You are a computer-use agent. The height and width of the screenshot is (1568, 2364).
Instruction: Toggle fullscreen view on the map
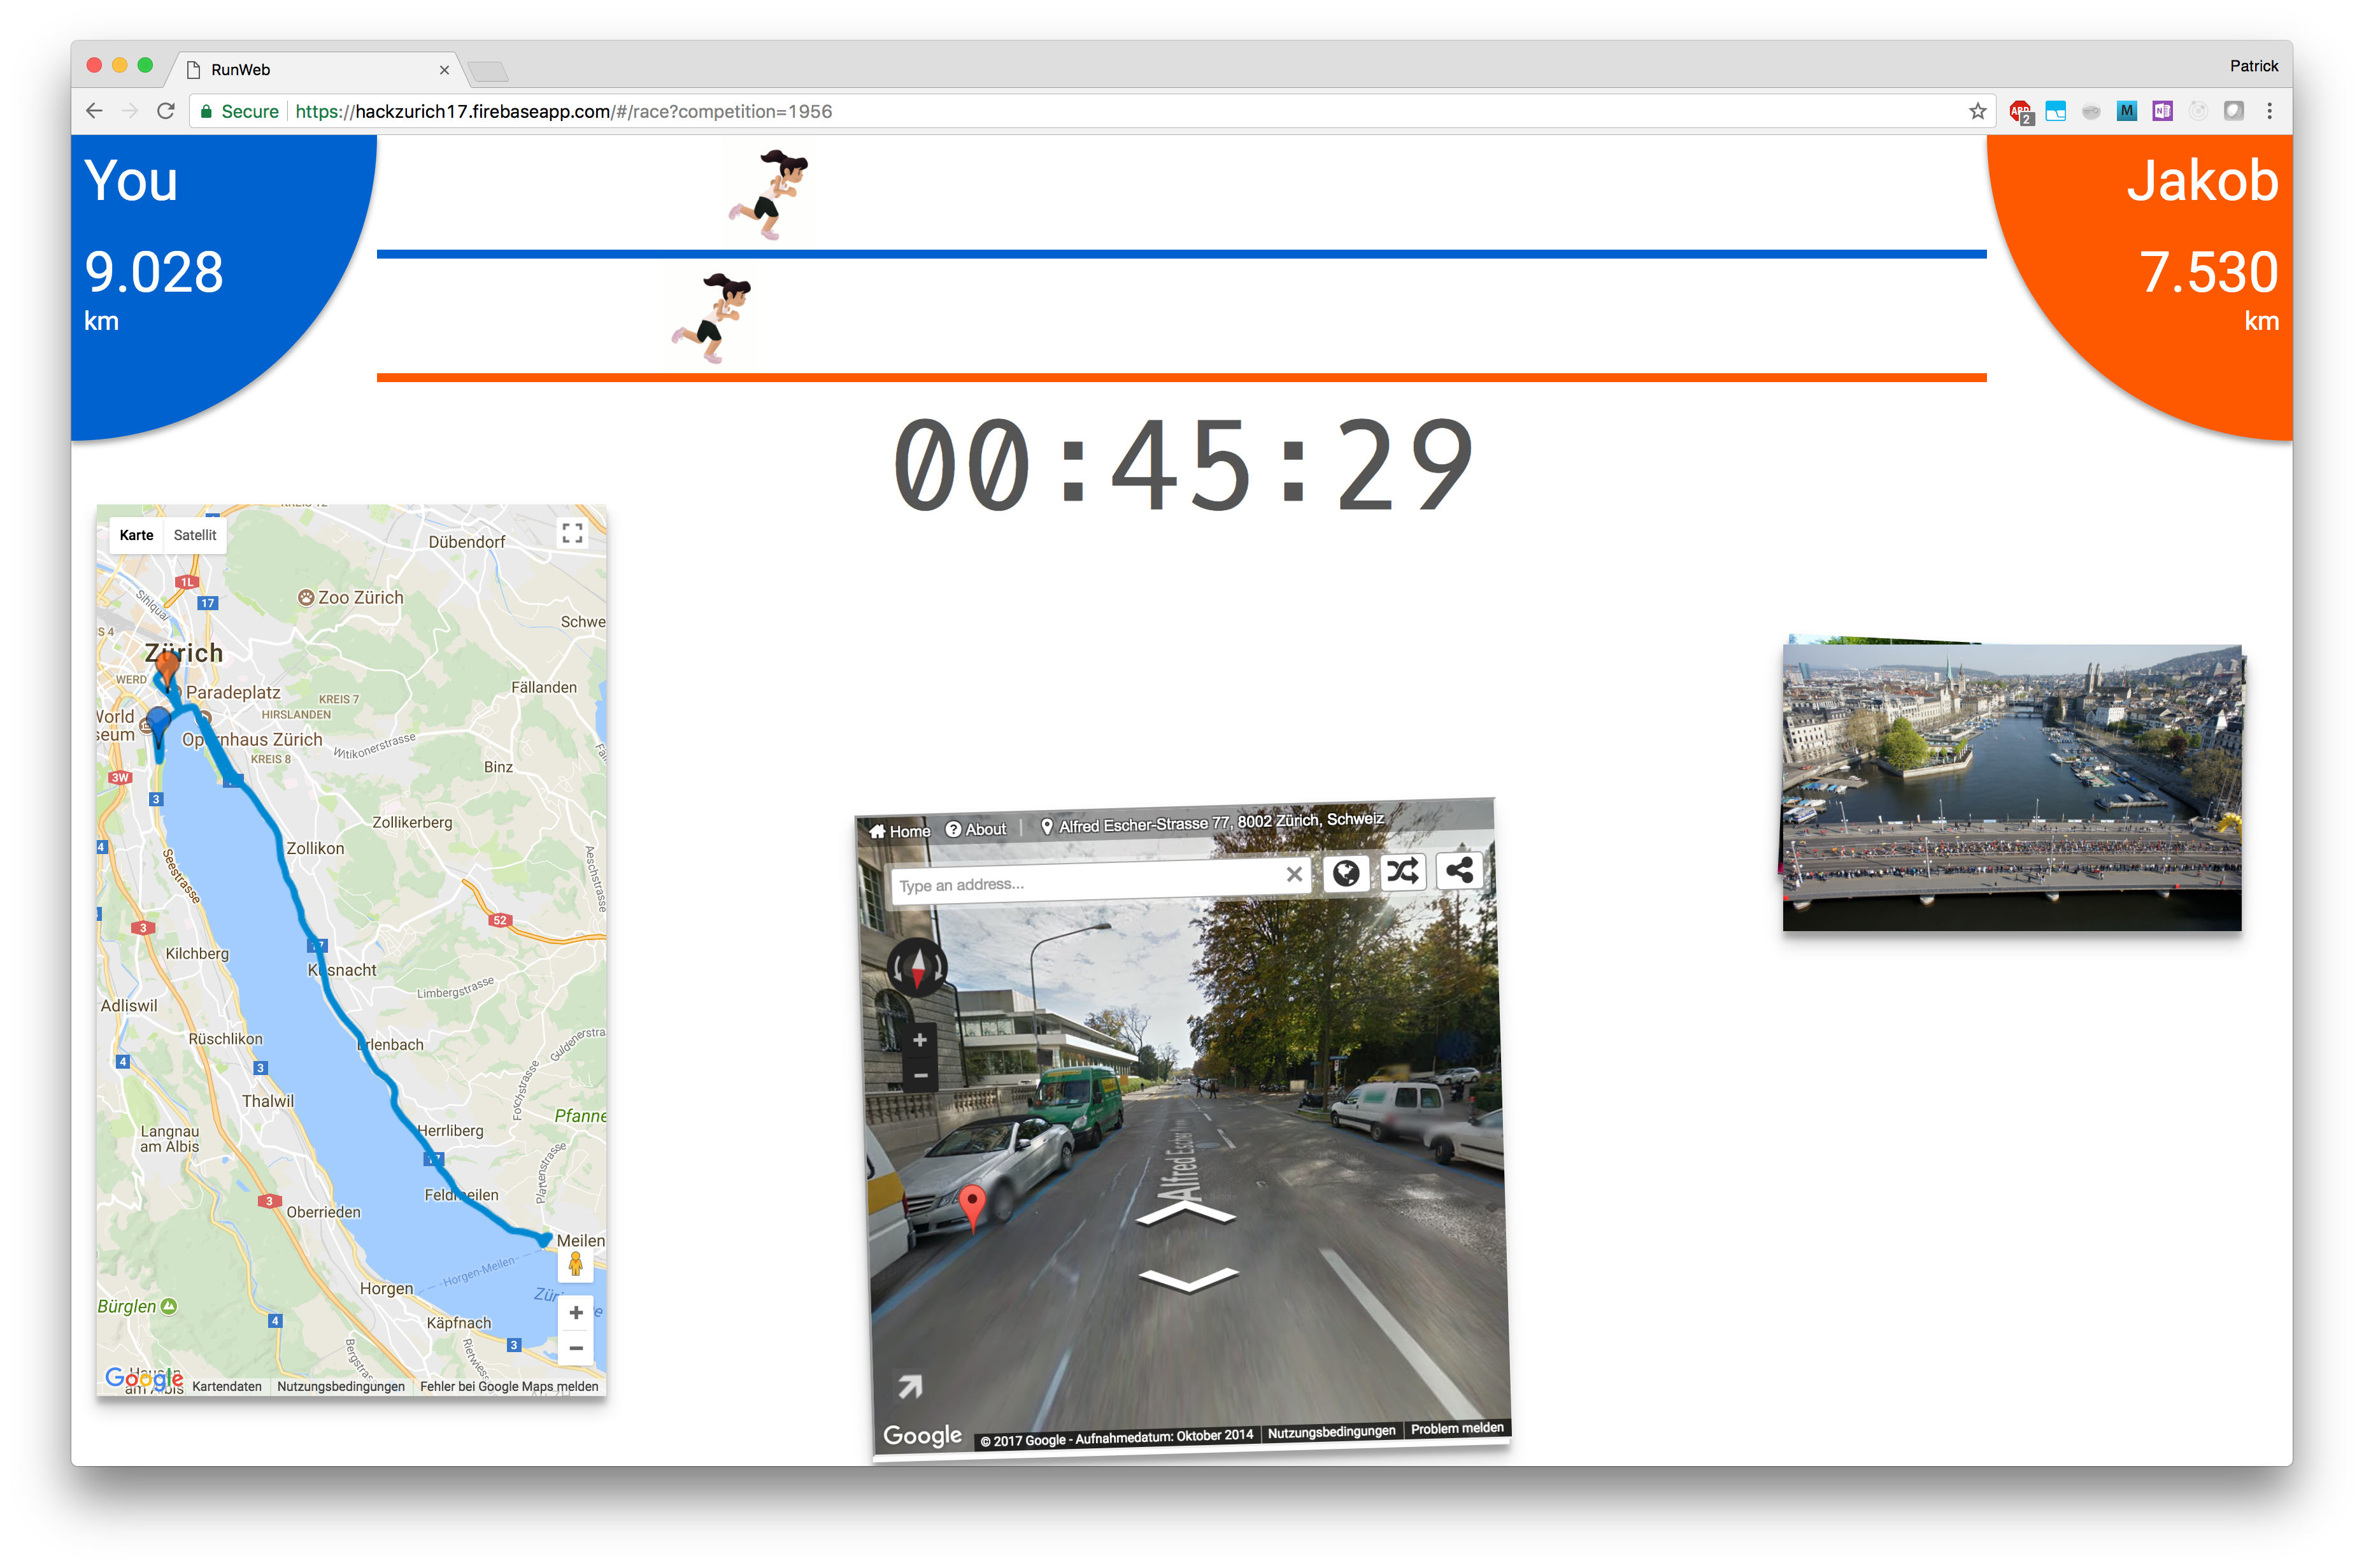572,533
